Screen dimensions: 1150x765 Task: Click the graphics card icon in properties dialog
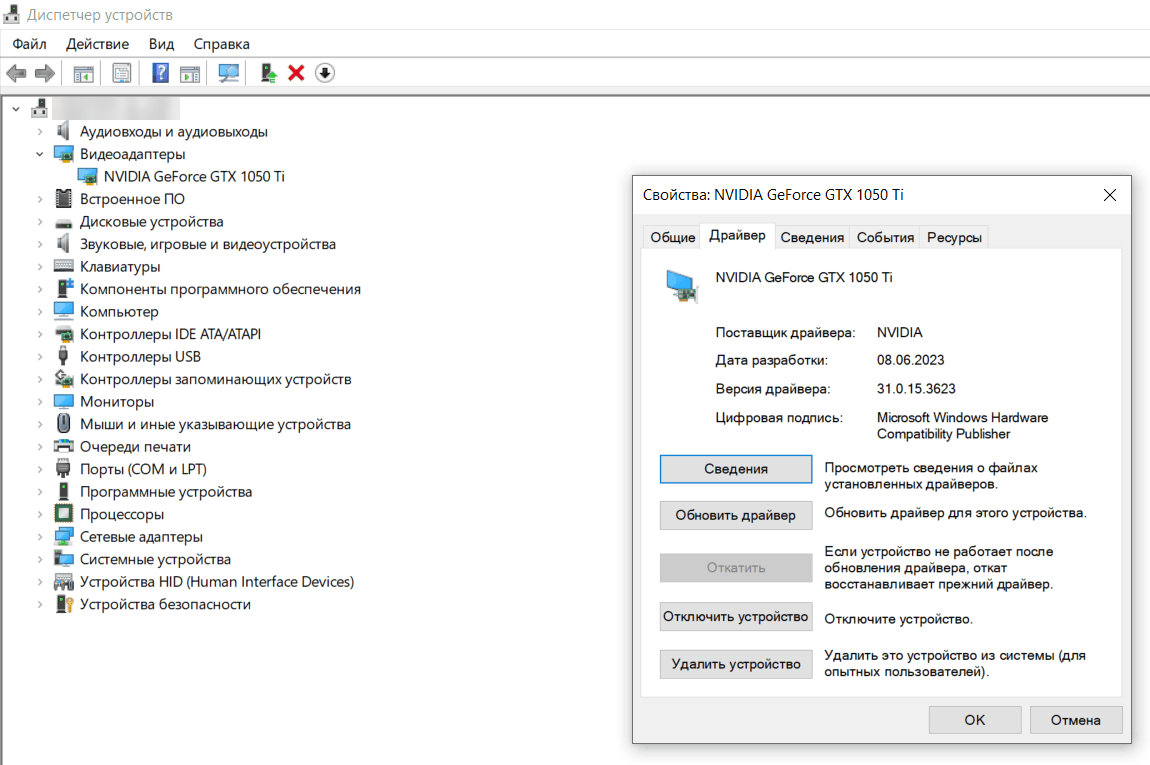pyautogui.click(x=681, y=286)
